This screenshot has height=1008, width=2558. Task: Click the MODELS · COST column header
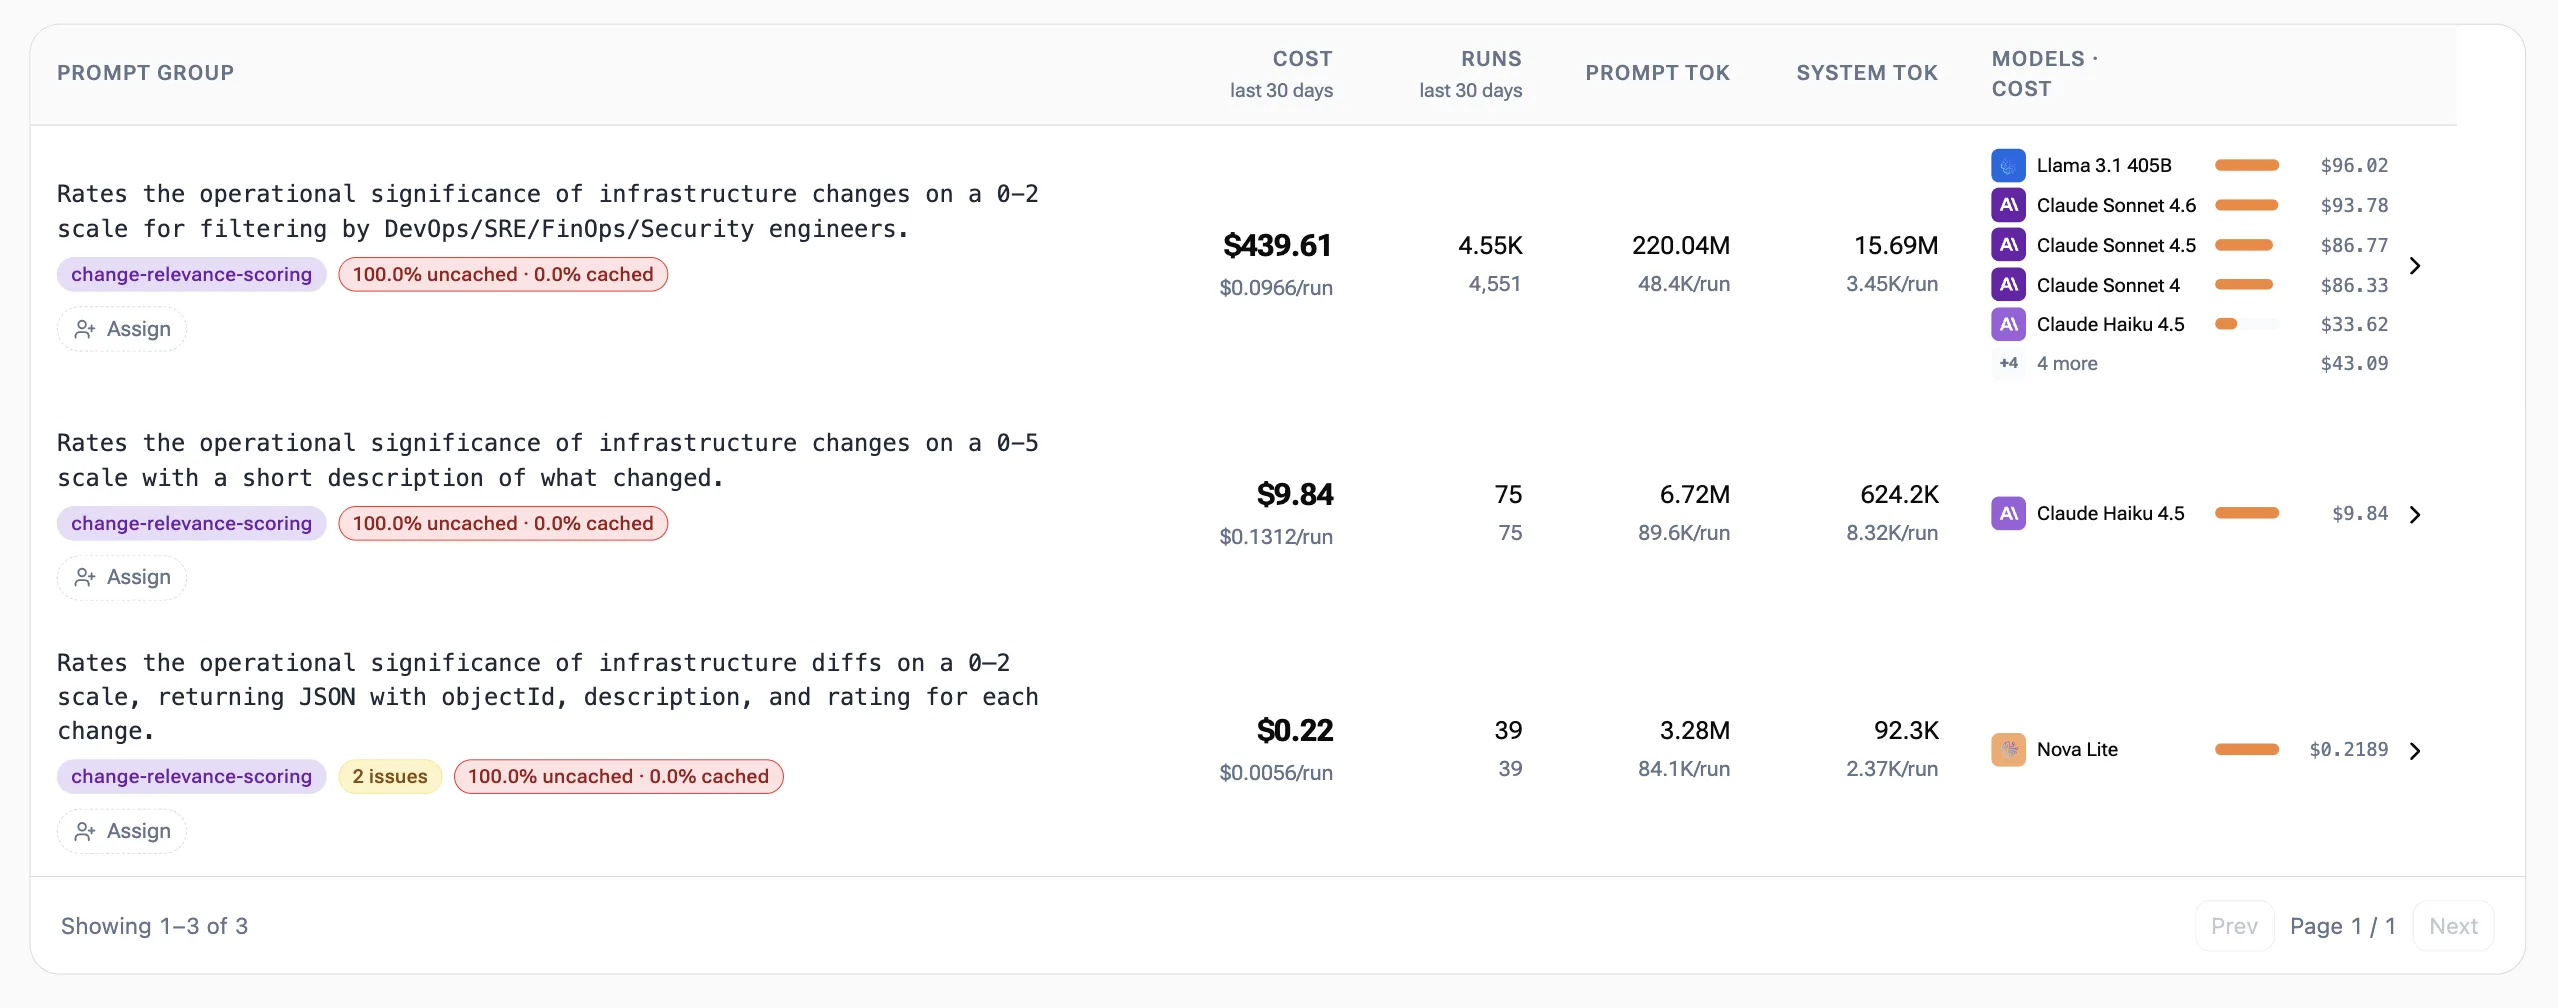[x=2044, y=74]
